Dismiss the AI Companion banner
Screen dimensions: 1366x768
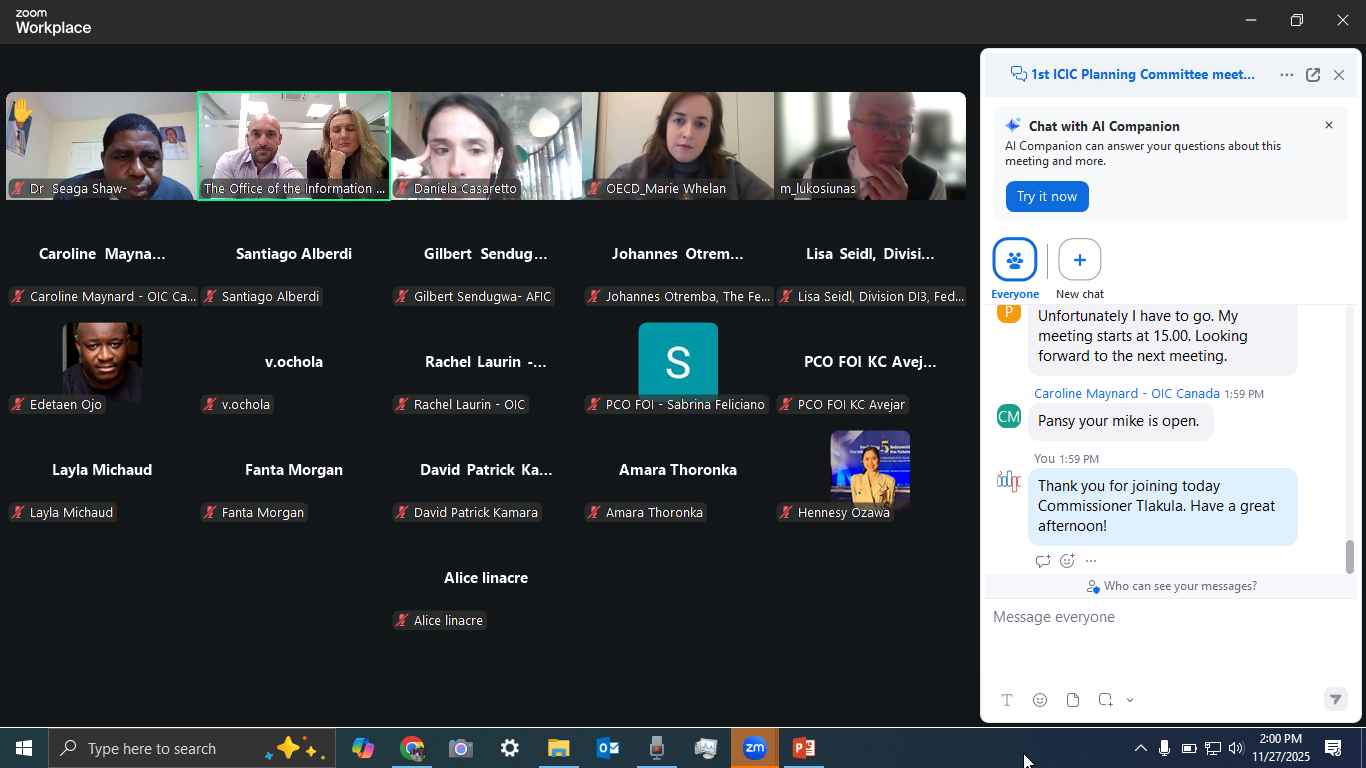(x=1329, y=125)
